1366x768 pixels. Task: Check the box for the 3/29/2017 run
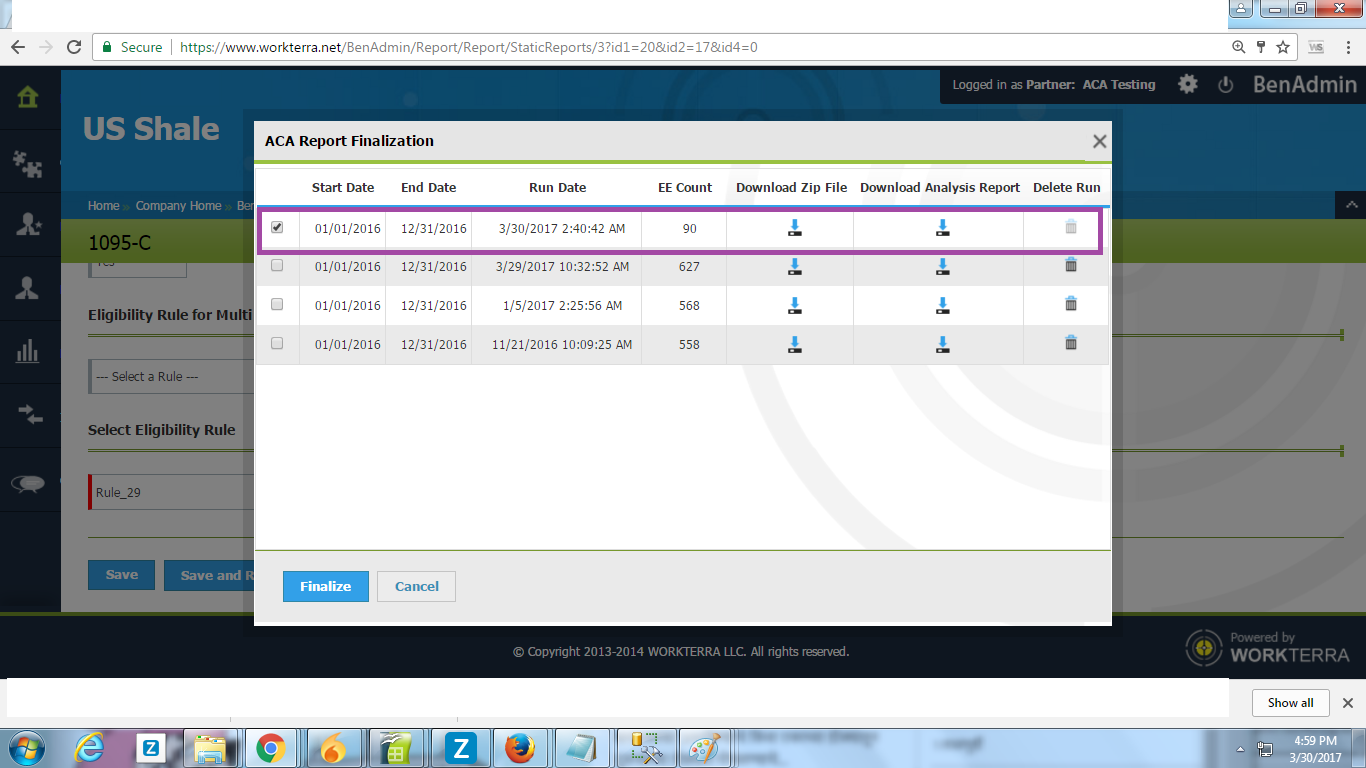pyautogui.click(x=277, y=266)
